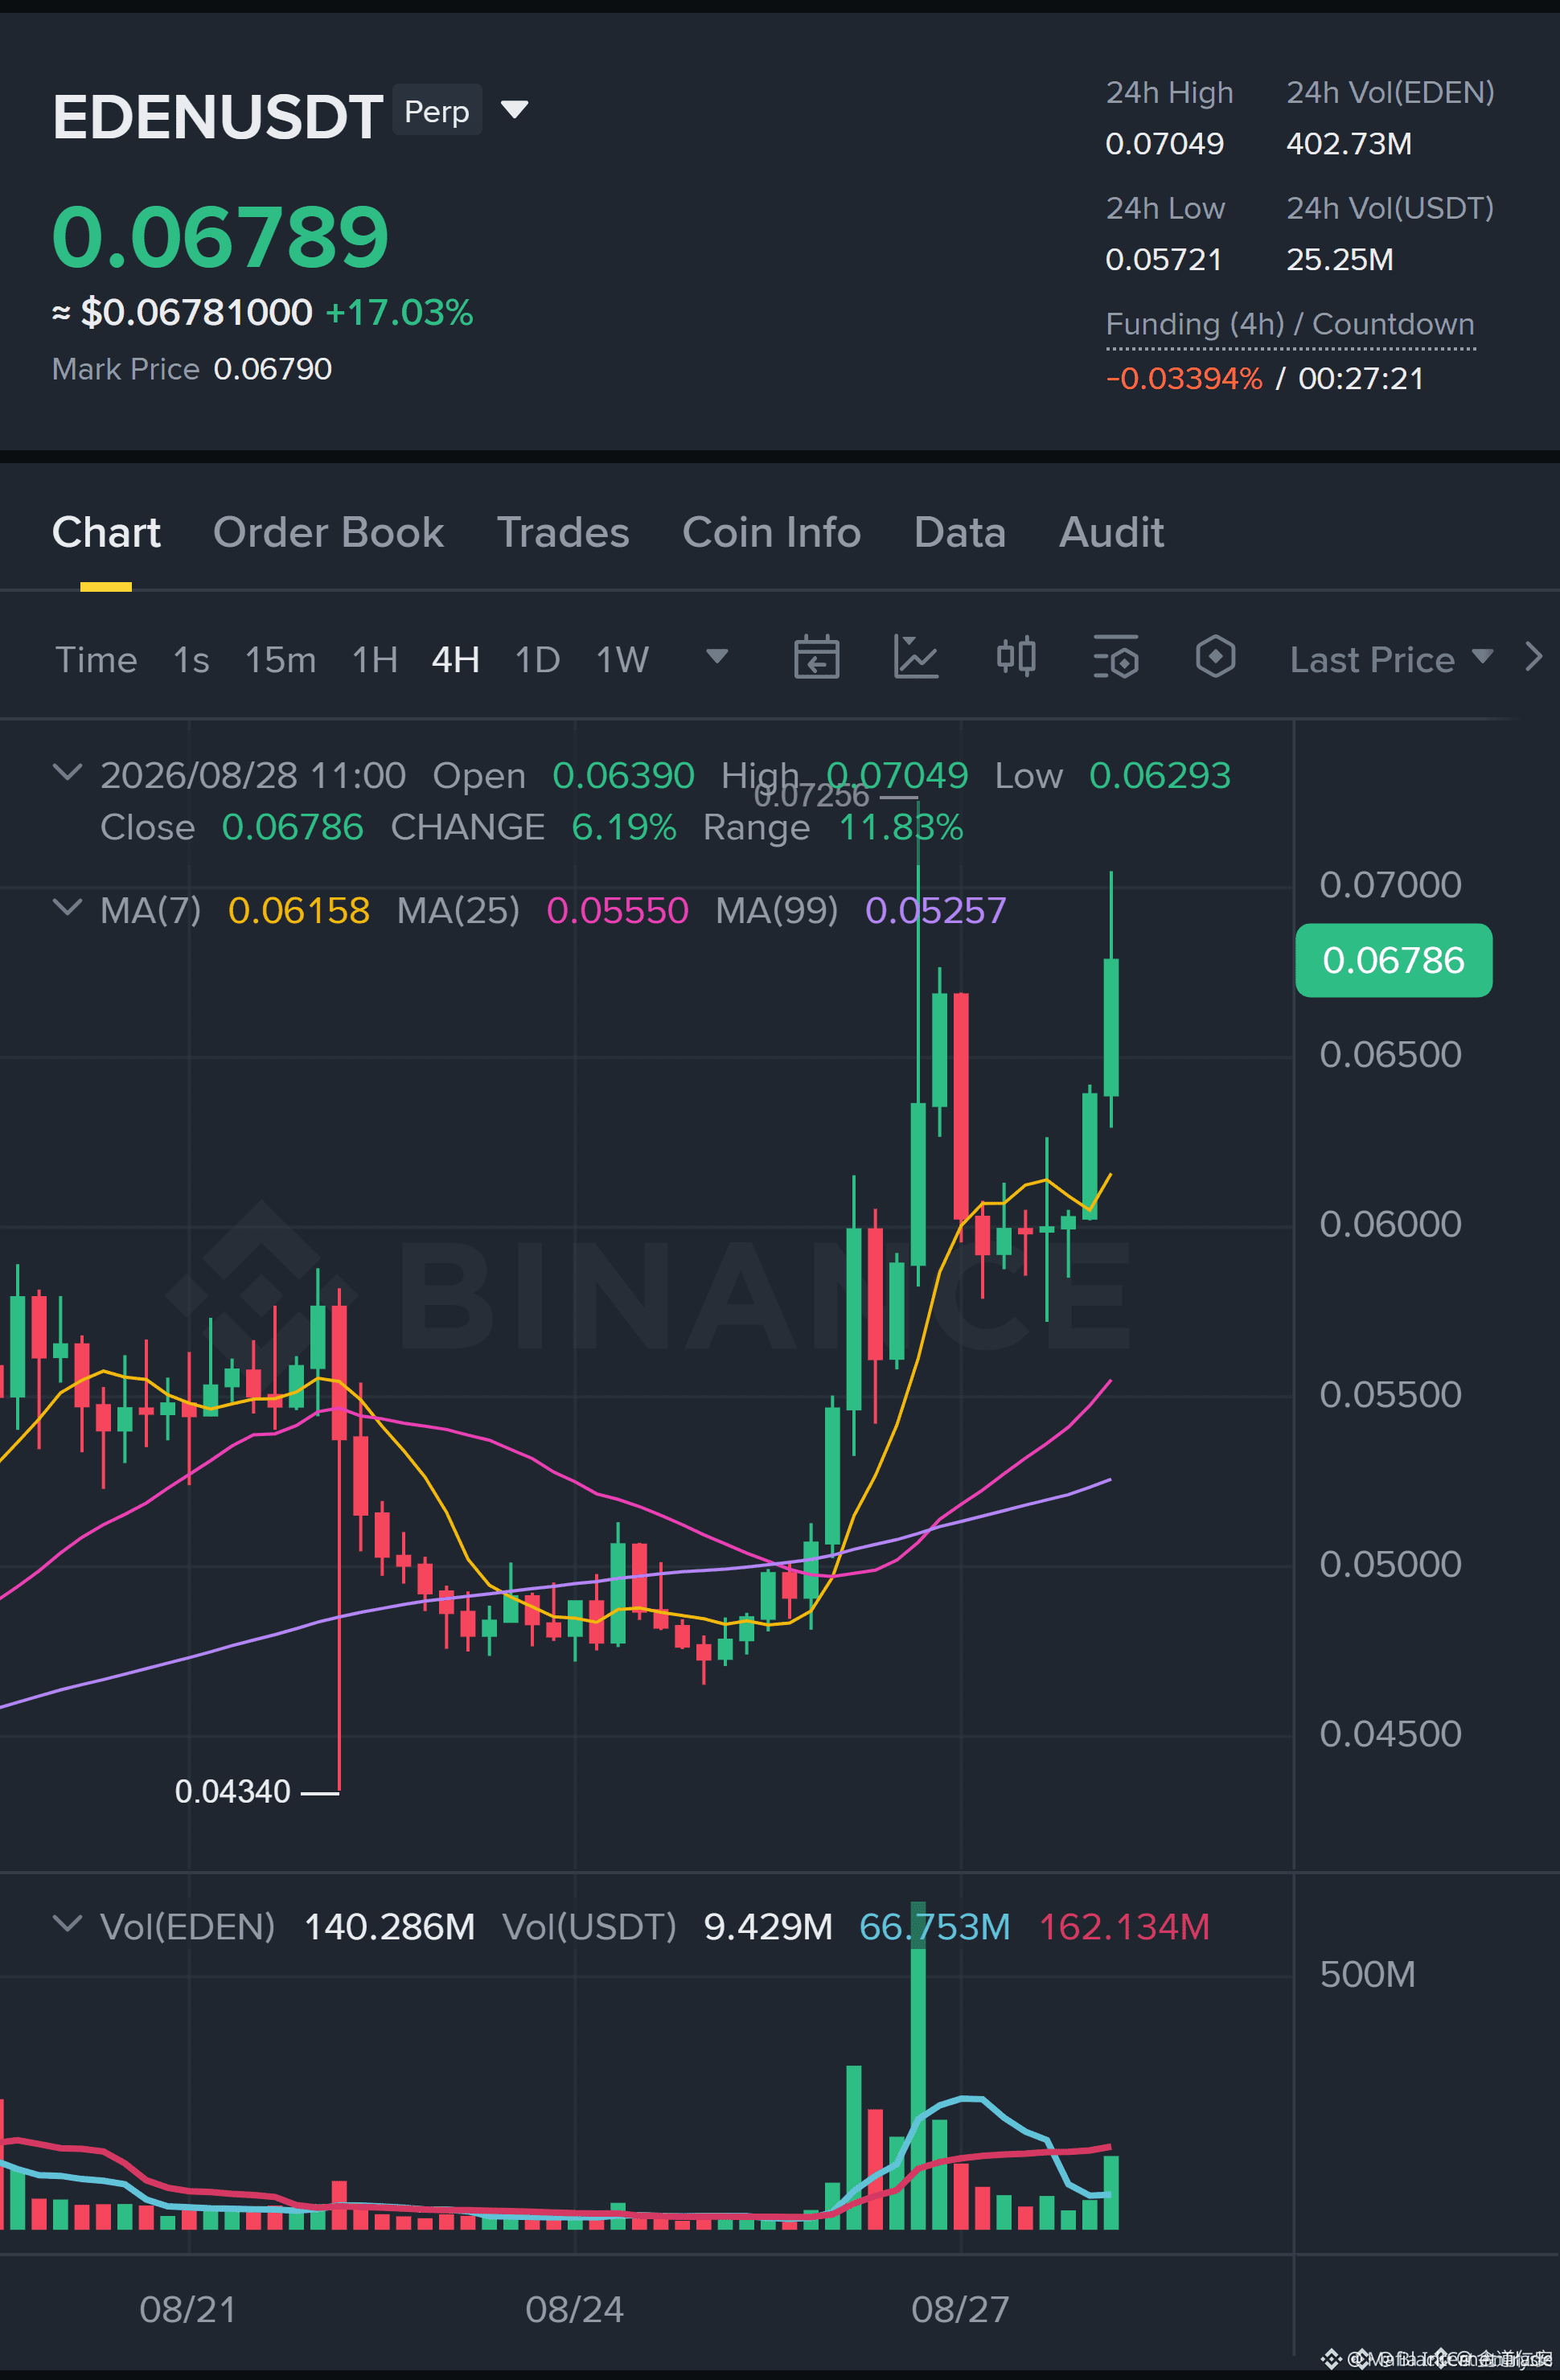Screen dimensions: 1560x2380
Task: Click the Mark Price 0.06790 value
Action: pos(272,369)
